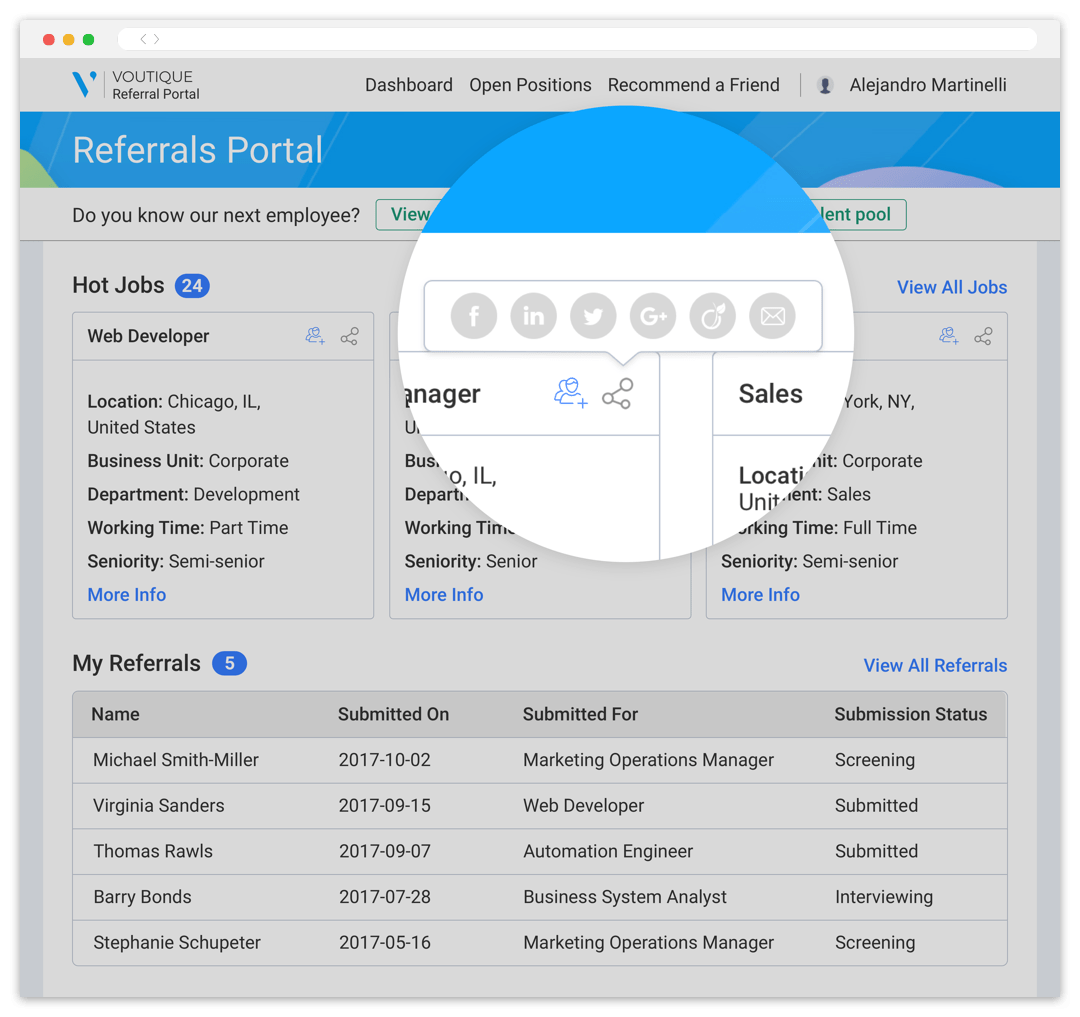
Task: Select the Virginia Sanders referral name
Action: tap(159, 806)
